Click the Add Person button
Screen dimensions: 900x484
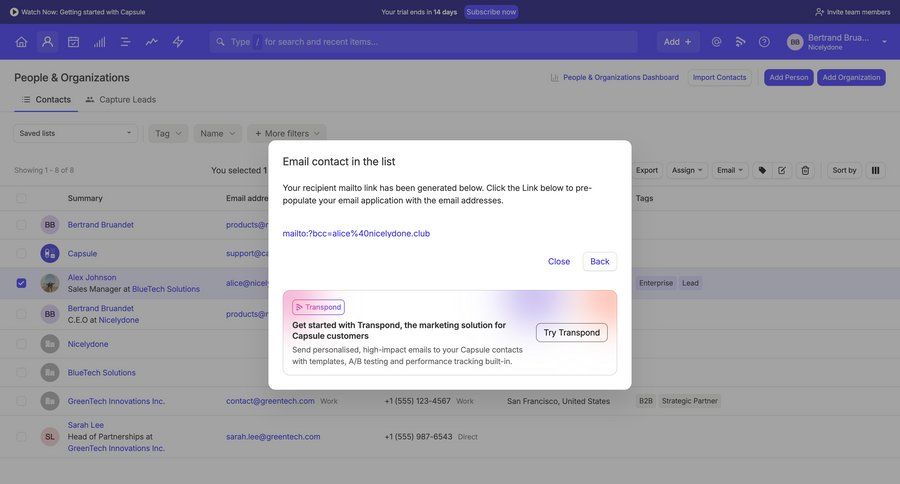(789, 78)
